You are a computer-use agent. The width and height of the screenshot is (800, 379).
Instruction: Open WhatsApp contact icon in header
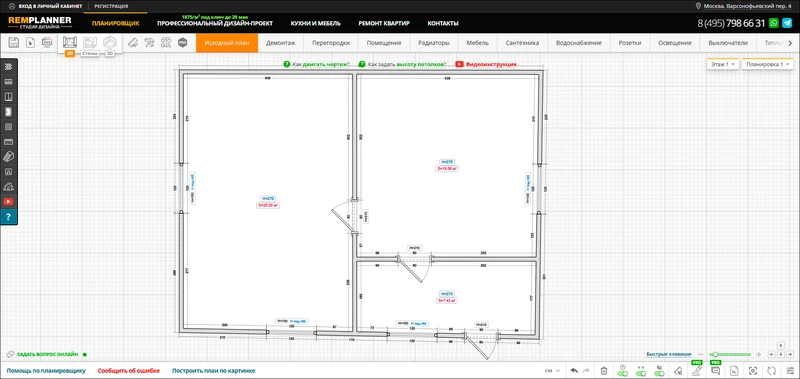774,23
